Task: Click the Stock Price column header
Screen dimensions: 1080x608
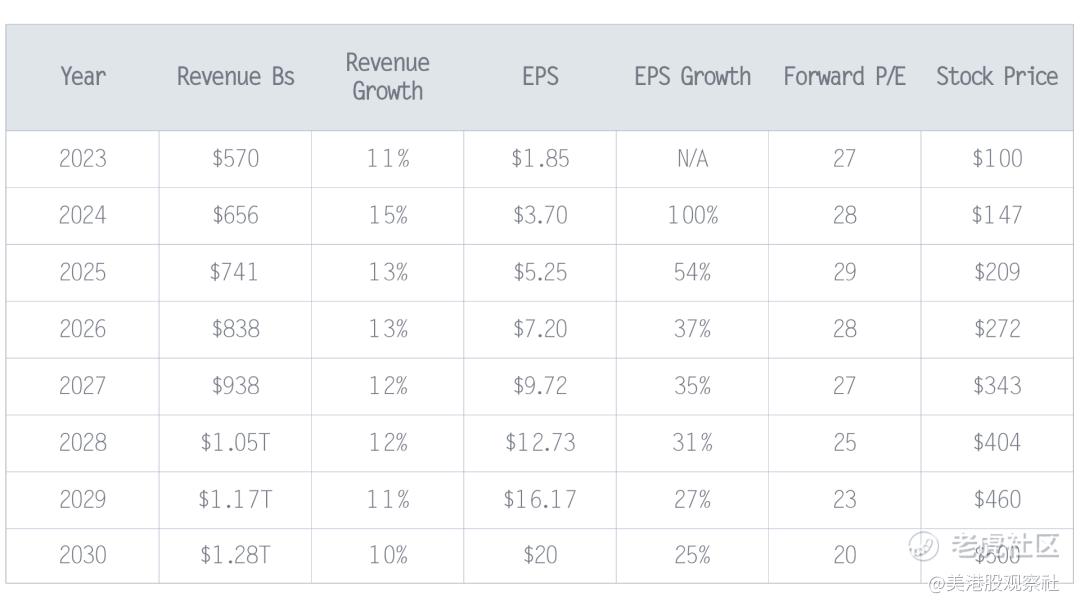Action: 997,77
